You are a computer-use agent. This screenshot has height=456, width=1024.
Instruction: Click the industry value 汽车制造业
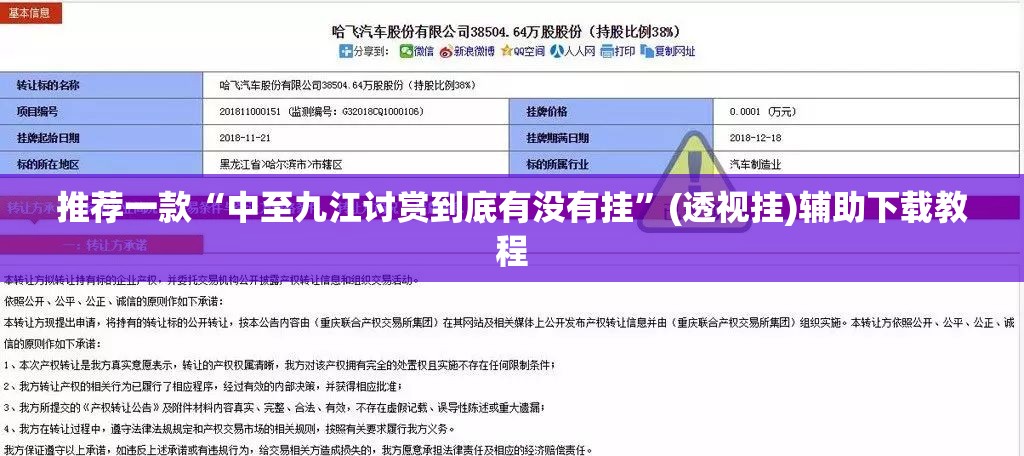tap(755, 165)
